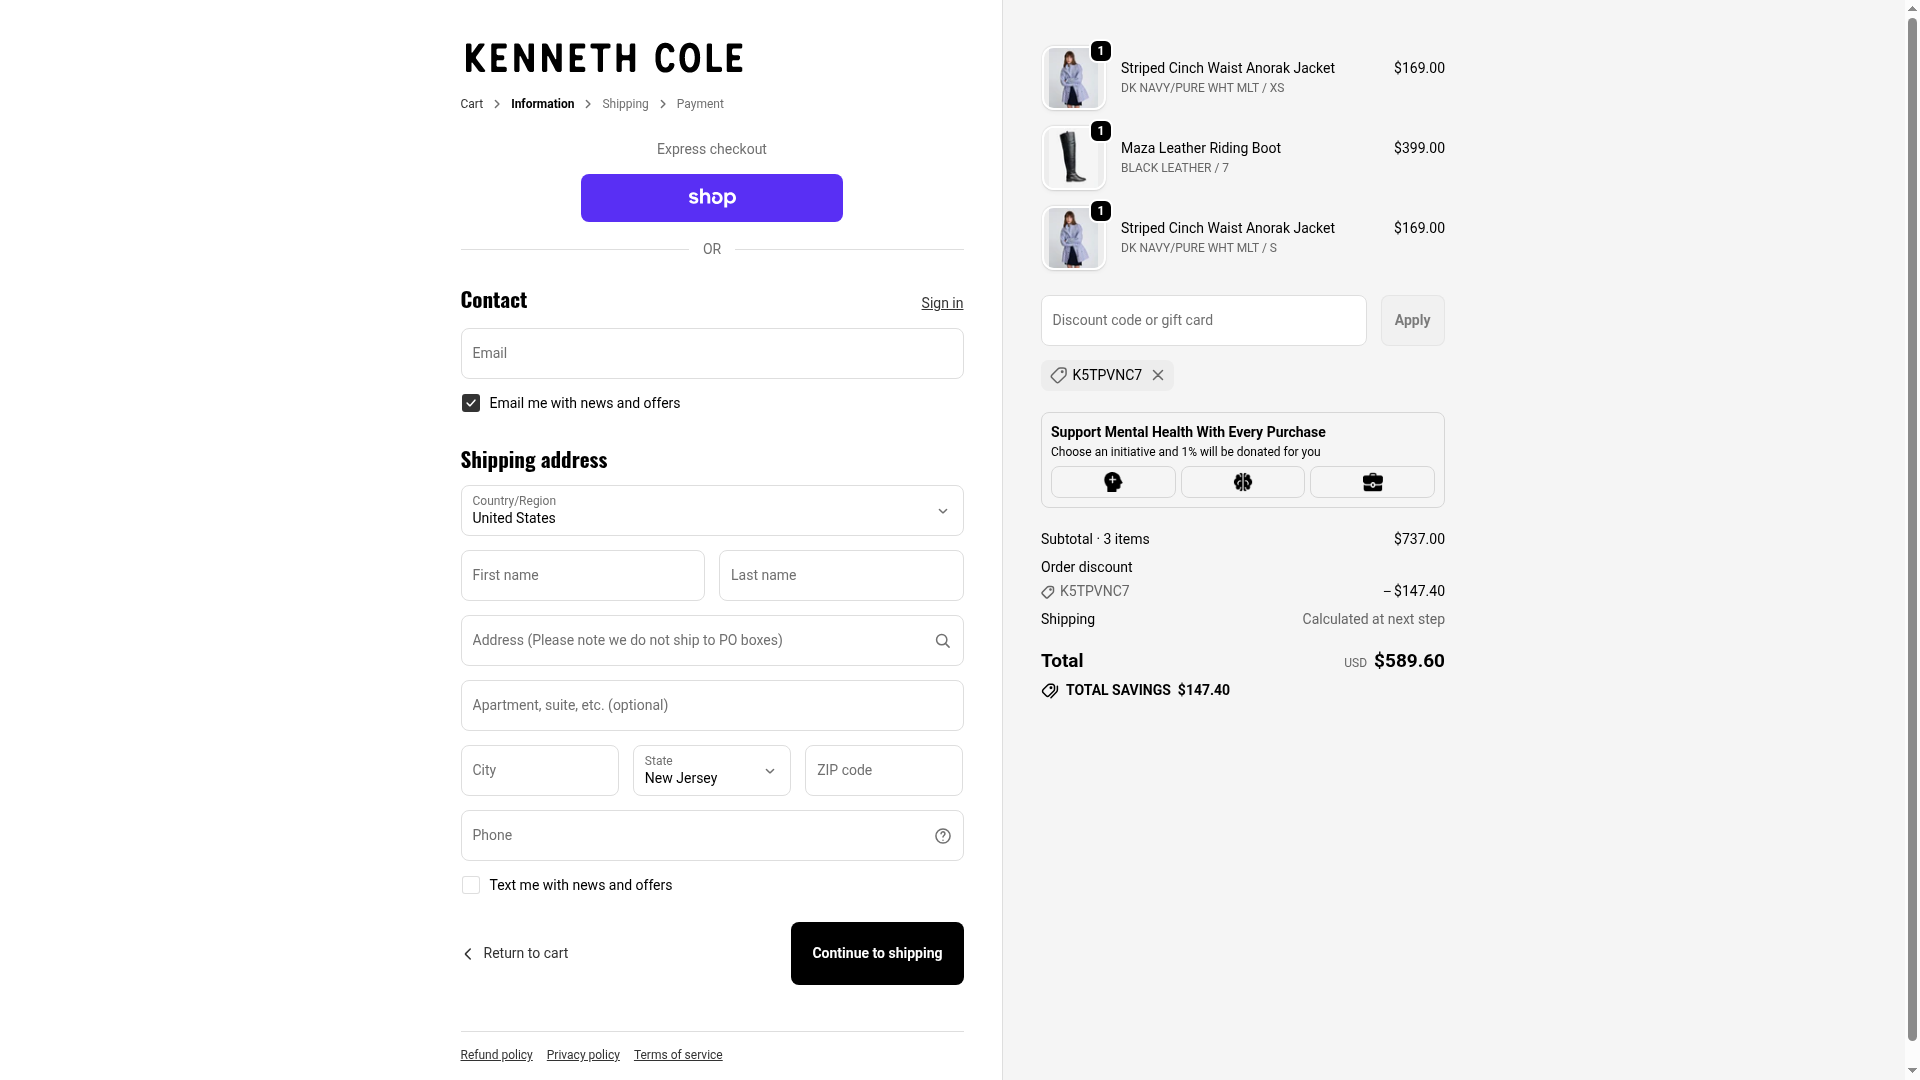Pick the briefcase donation initiative
This screenshot has width=1920, height=1080.
pyautogui.click(x=1372, y=482)
